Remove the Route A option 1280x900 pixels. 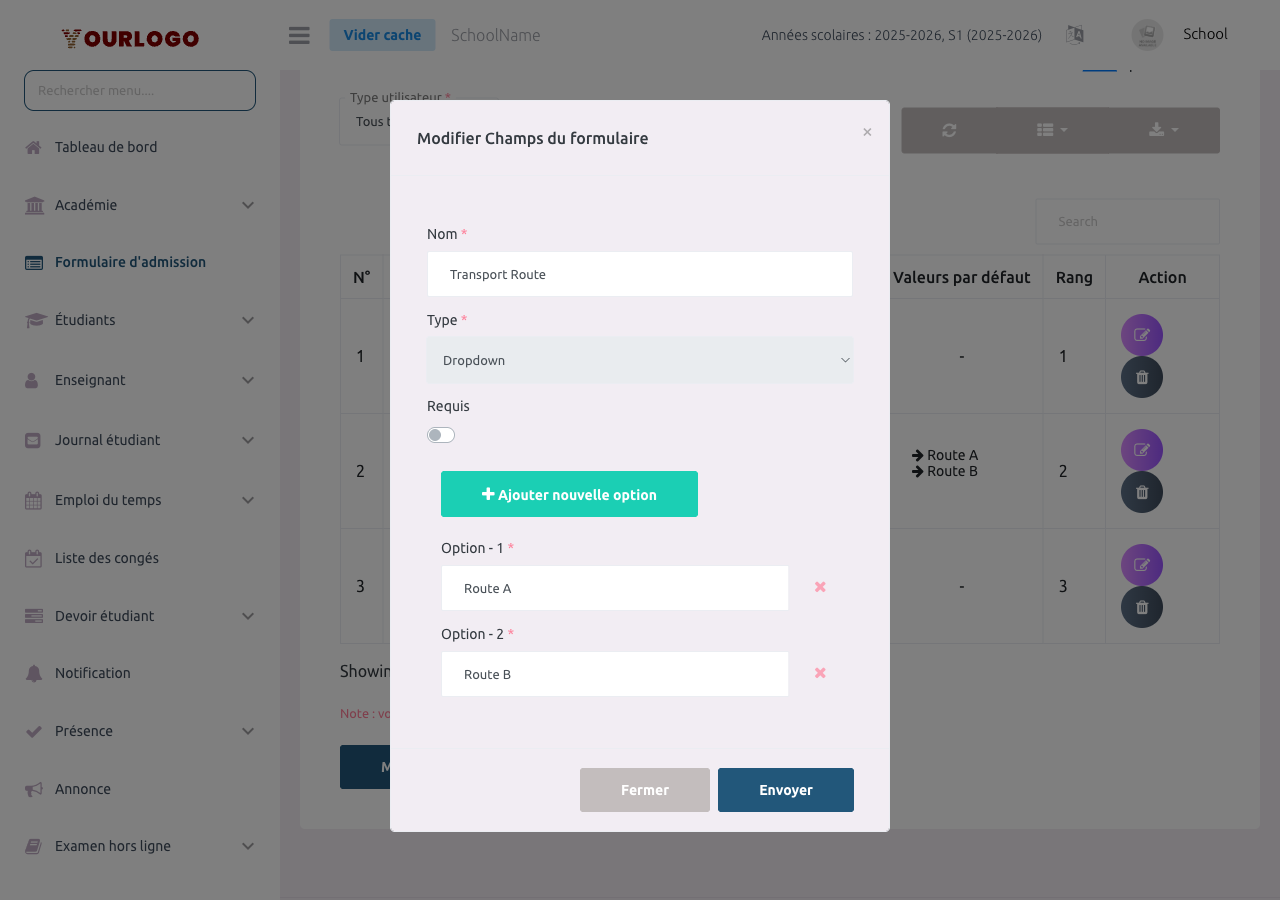pos(819,587)
